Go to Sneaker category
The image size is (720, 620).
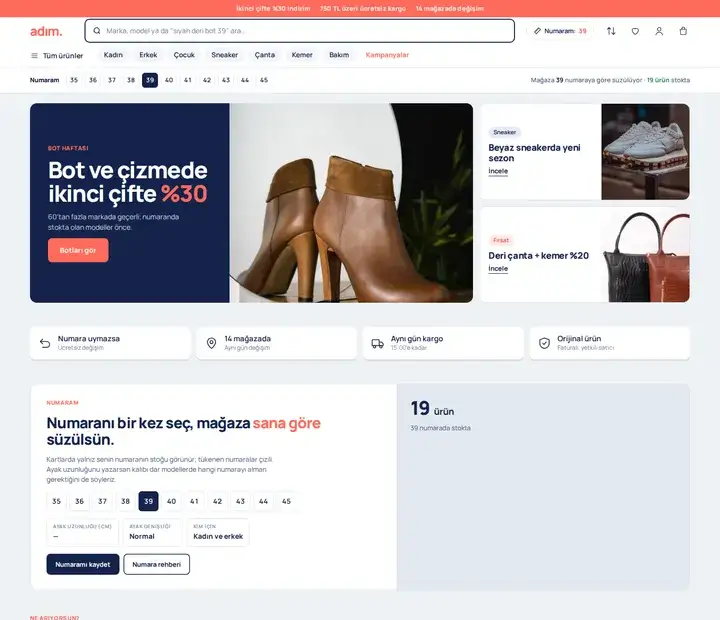(225, 55)
